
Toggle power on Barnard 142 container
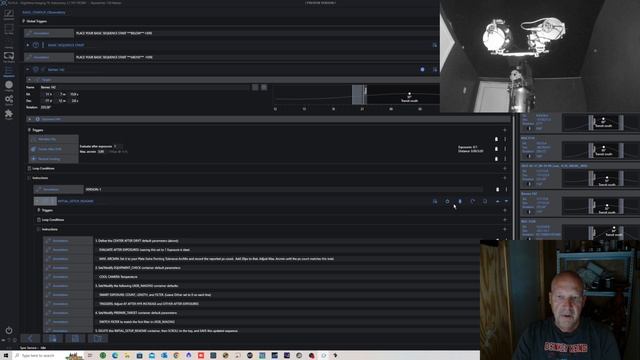[36, 69]
